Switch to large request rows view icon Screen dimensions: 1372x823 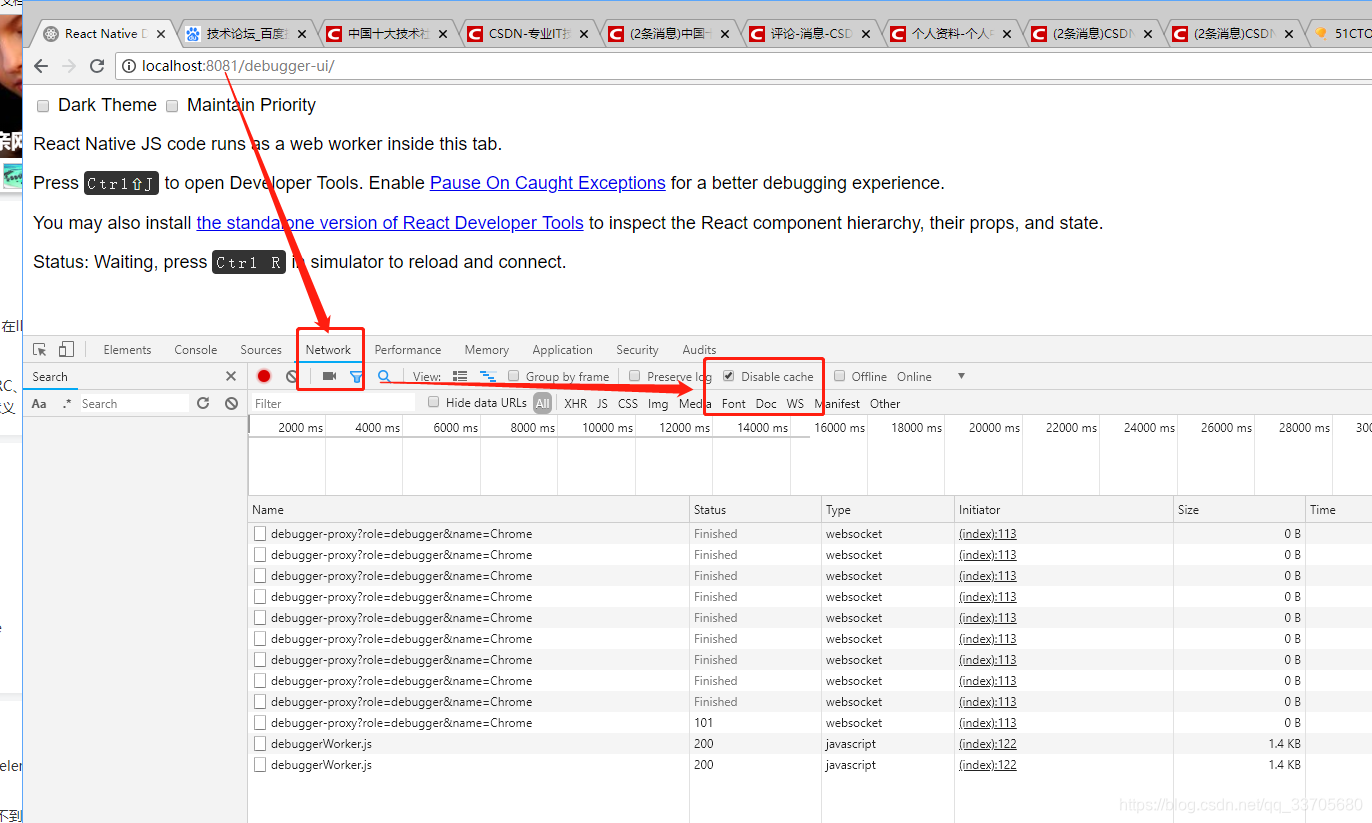coord(460,377)
